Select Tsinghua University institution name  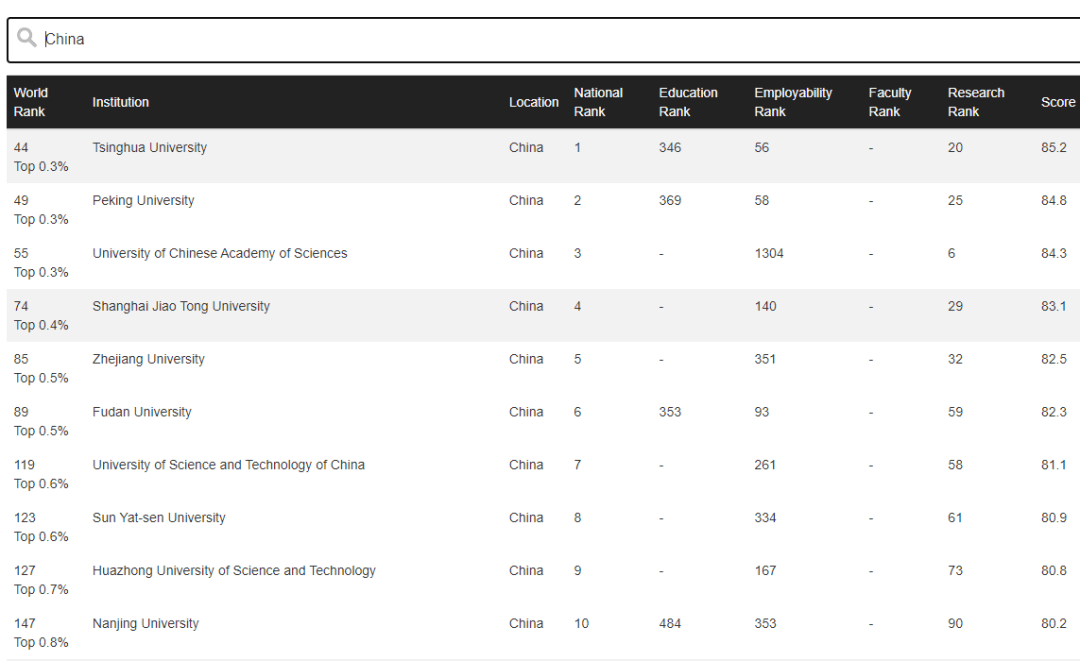pyautogui.click(x=149, y=147)
